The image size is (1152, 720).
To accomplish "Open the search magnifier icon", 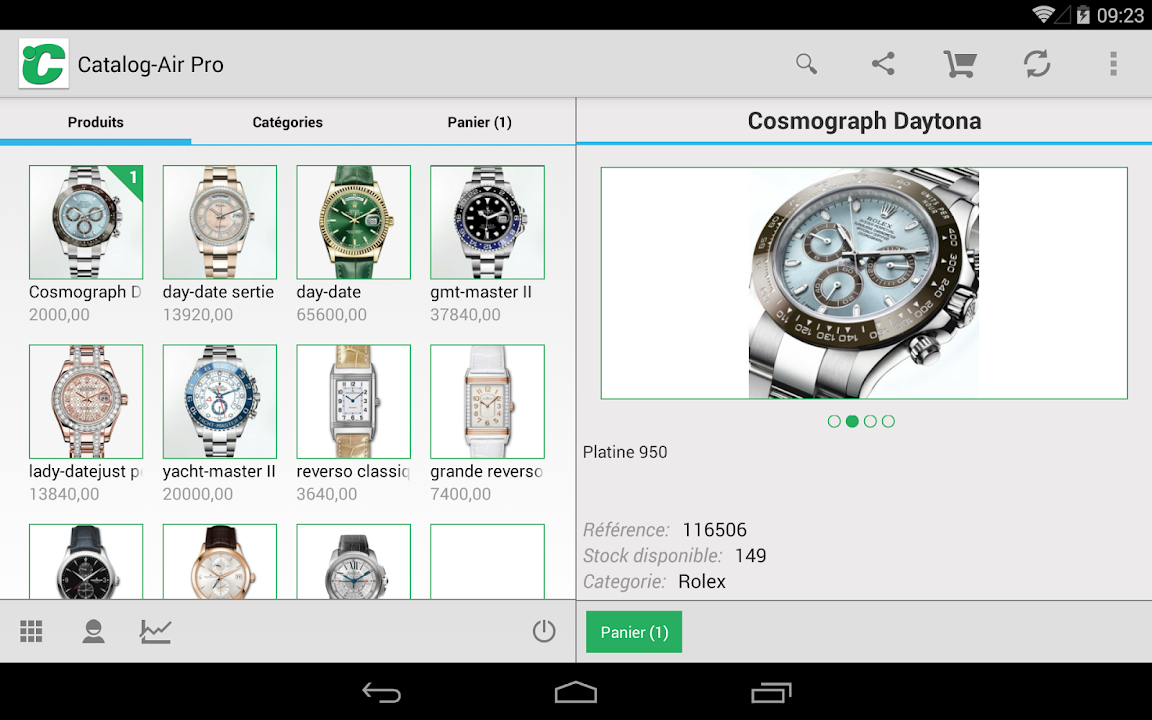I will click(806, 65).
